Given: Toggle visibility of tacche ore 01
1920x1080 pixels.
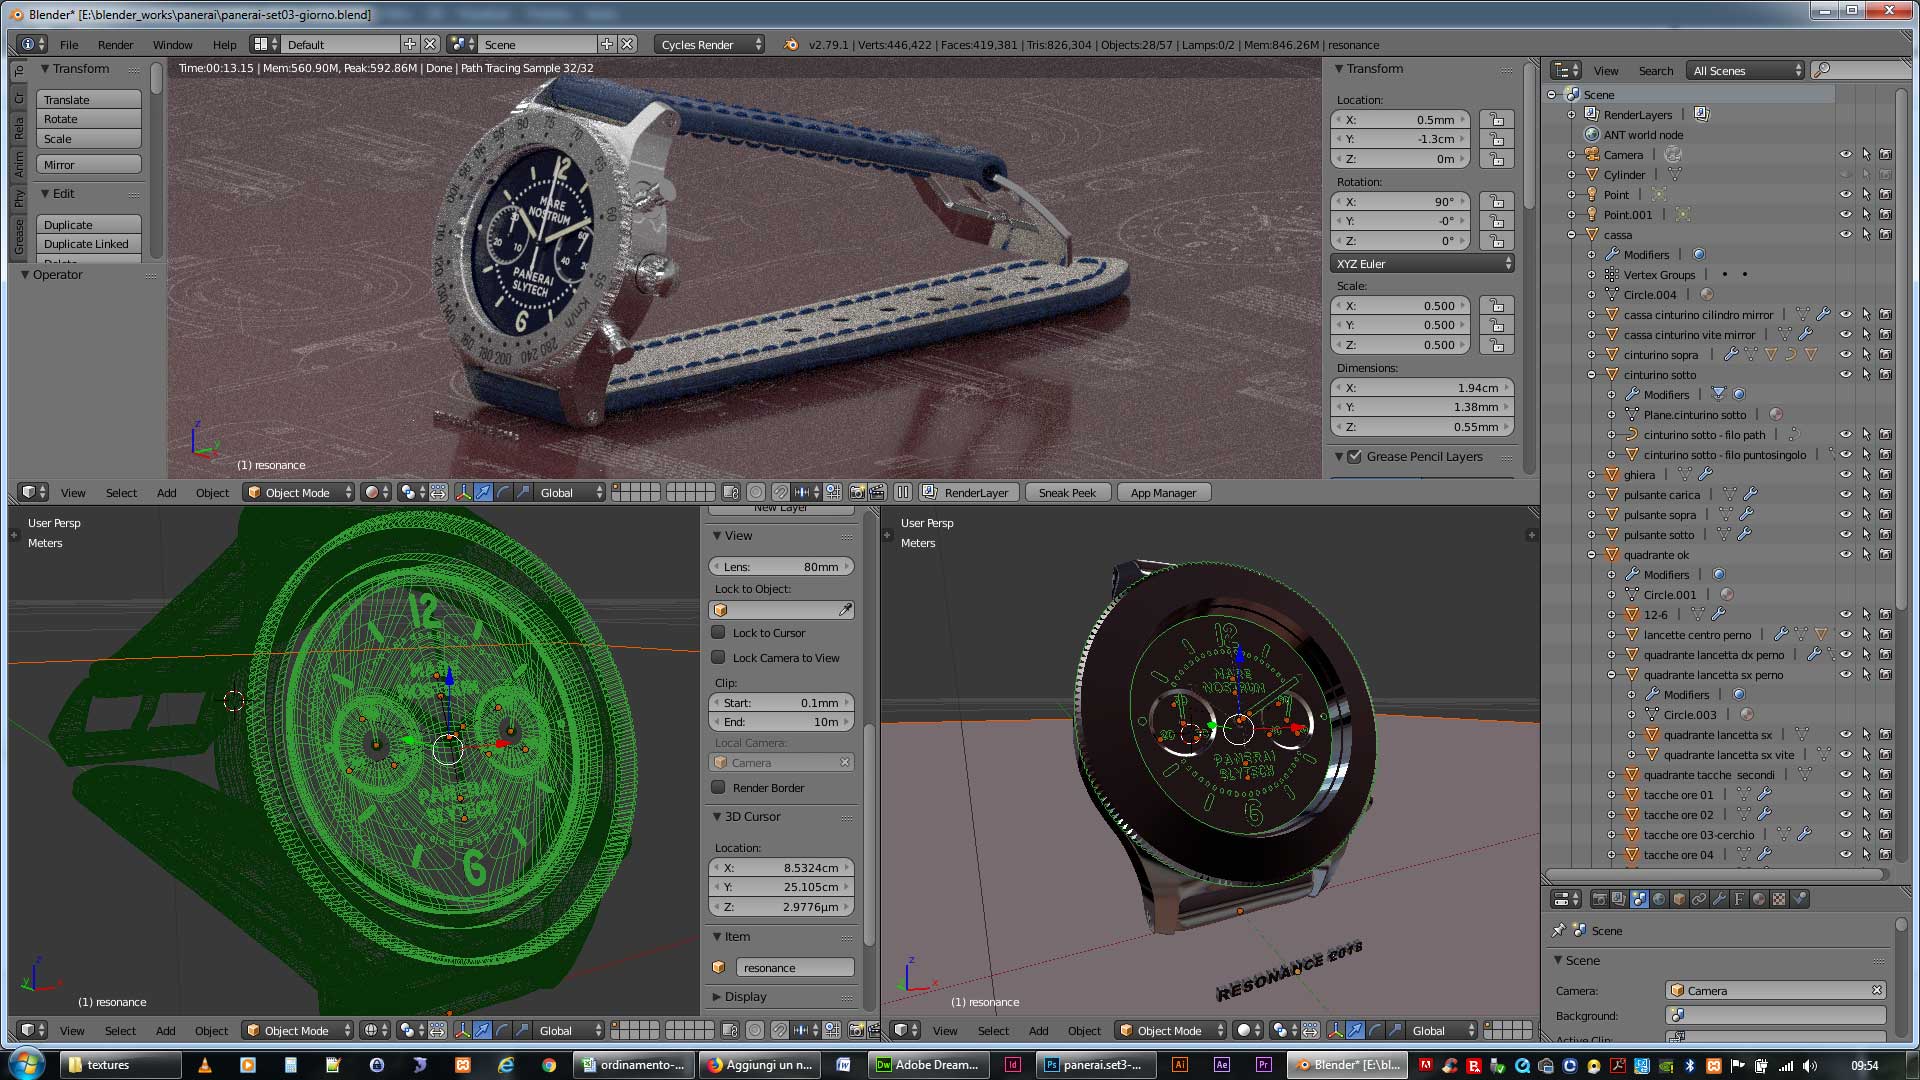Looking at the screenshot, I should coord(1846,794).
